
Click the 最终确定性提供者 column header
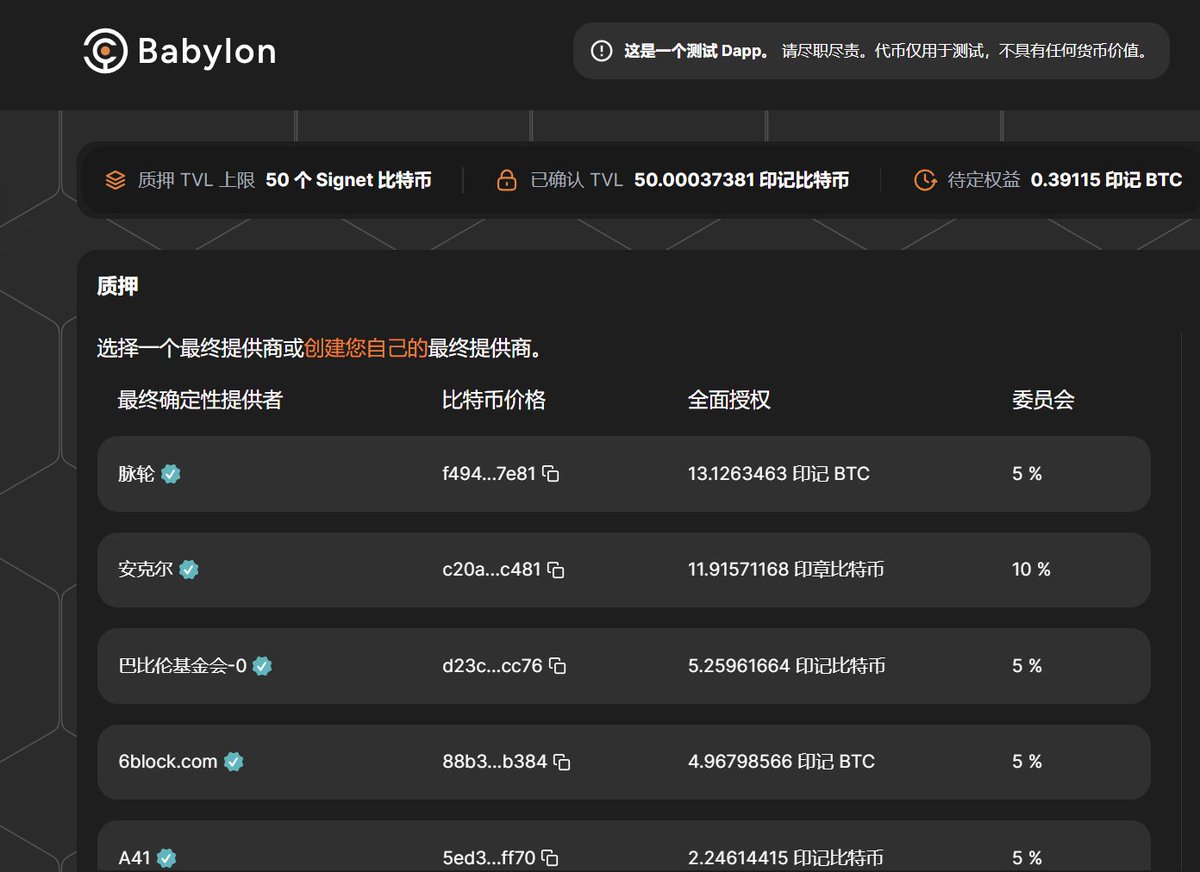point(200,400)
